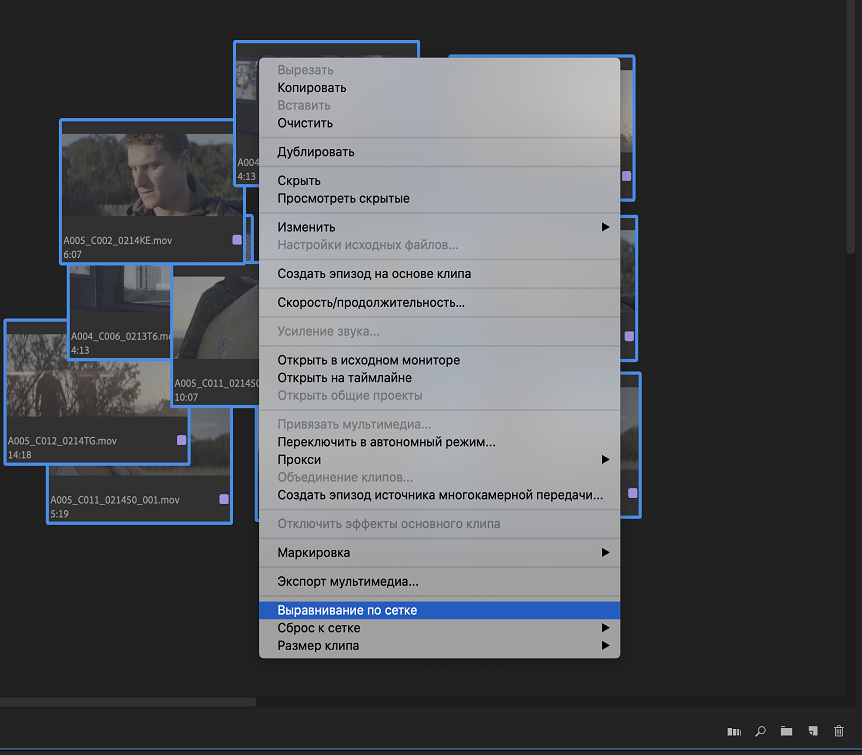Click greyed Открыть общие проекты entry
This screenshot has height=755, width=862.
(x=439, y=395)
